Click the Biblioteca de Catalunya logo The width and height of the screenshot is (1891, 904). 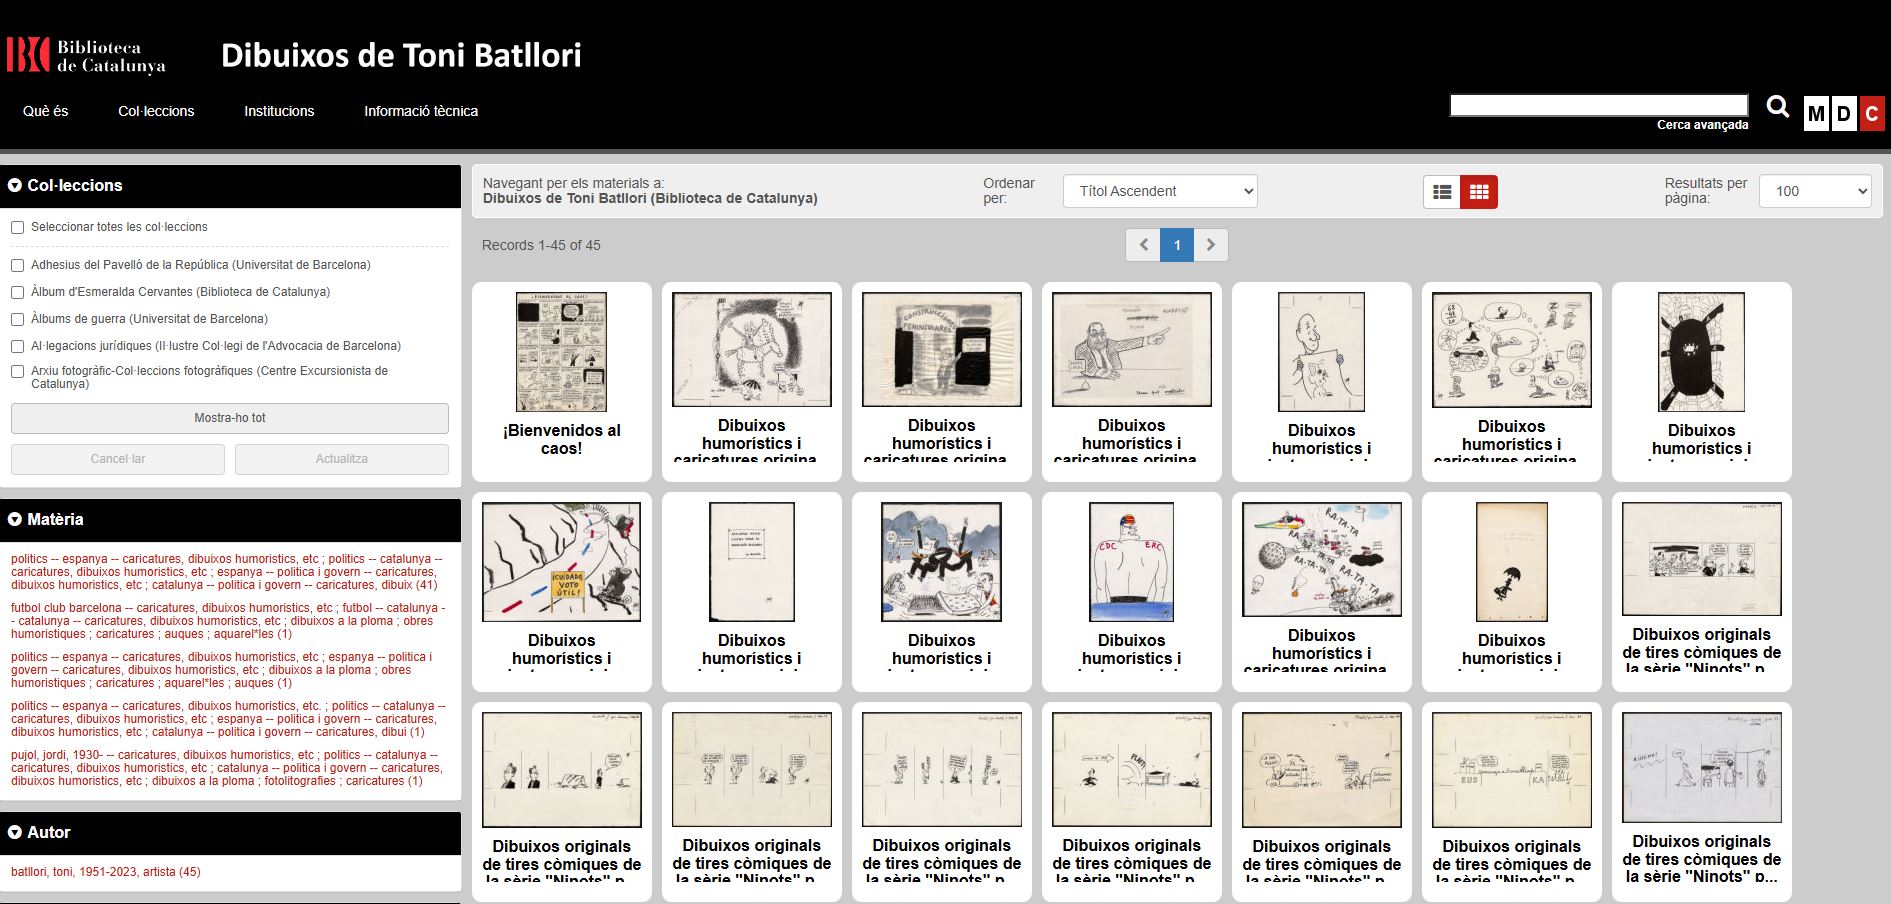pos(86,56)
